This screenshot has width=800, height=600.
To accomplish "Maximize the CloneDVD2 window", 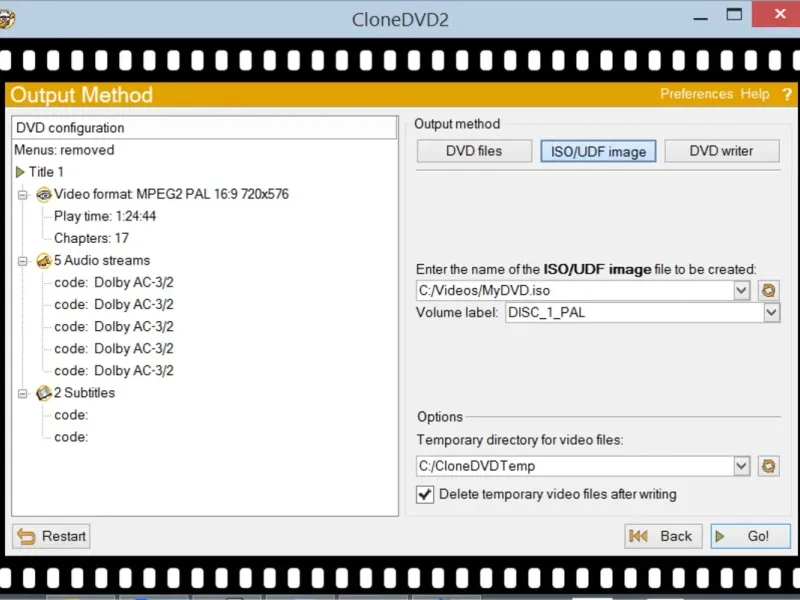I will pyautogui.click(x=734, y=15).
